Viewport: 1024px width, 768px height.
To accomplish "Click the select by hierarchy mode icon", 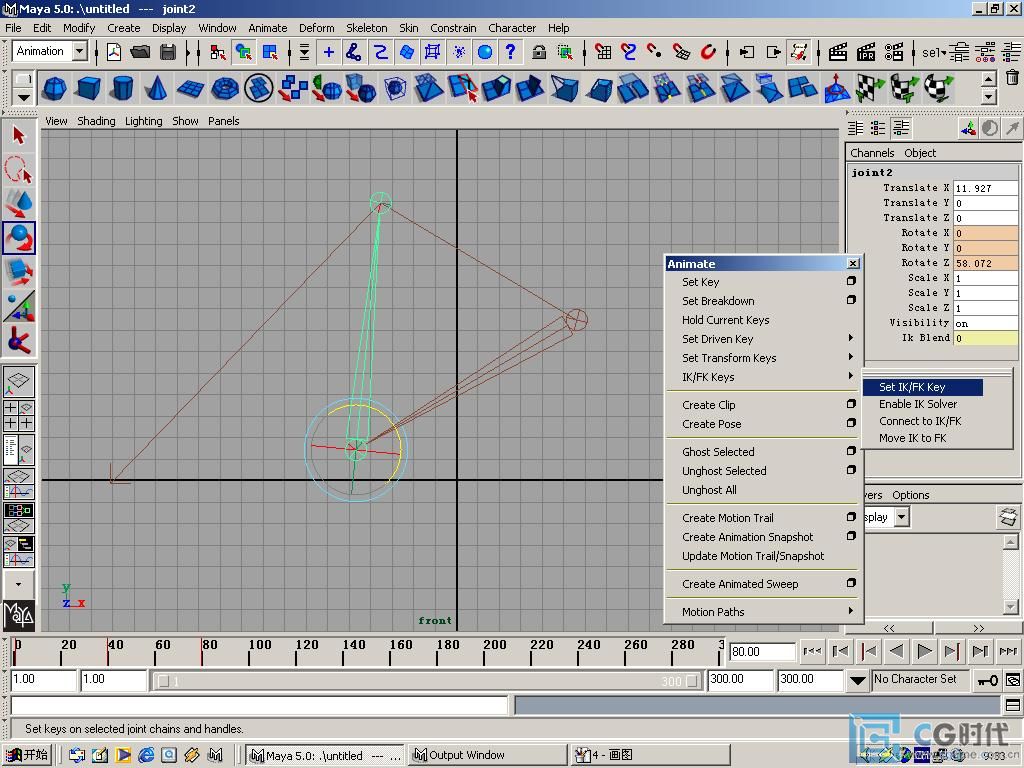I will [x=217, y=52].
